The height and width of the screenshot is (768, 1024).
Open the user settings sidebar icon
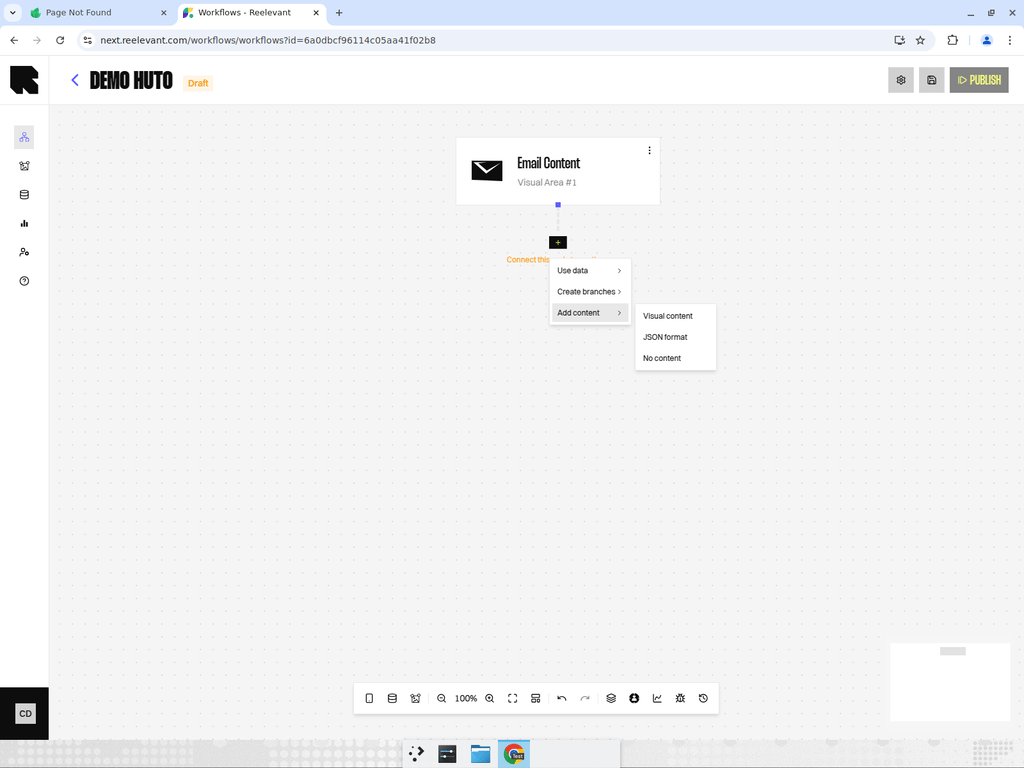(x=24, y=252)
